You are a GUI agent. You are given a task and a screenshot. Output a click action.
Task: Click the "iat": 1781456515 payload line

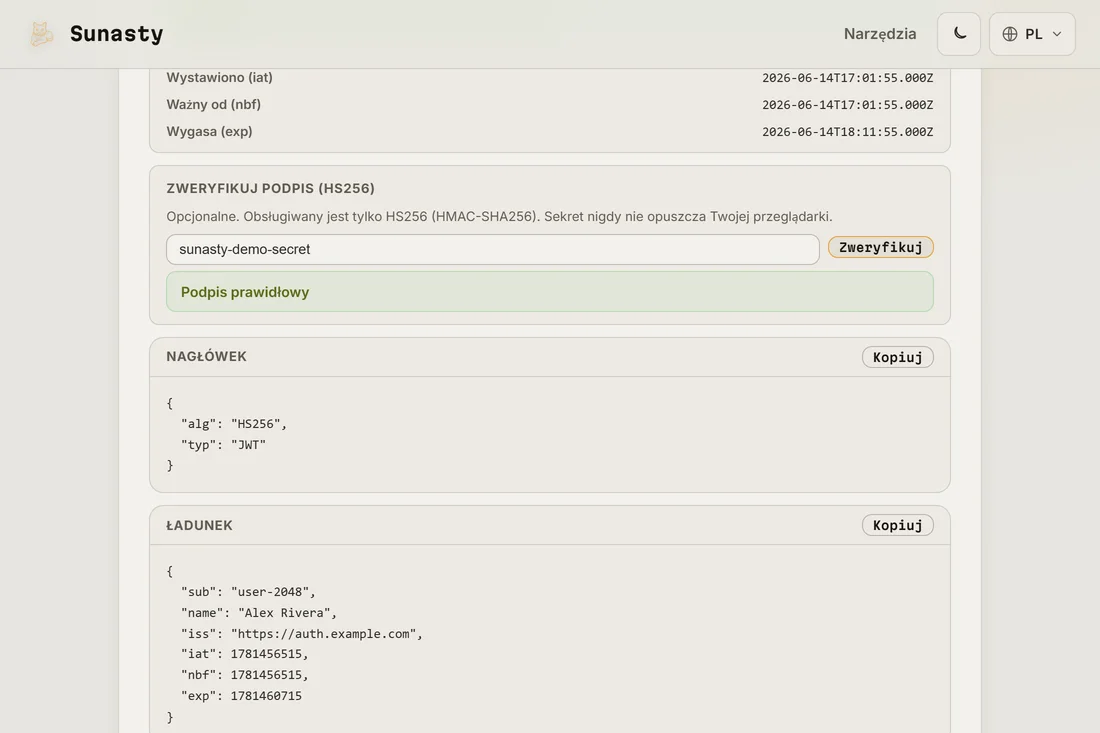point(245,654)
